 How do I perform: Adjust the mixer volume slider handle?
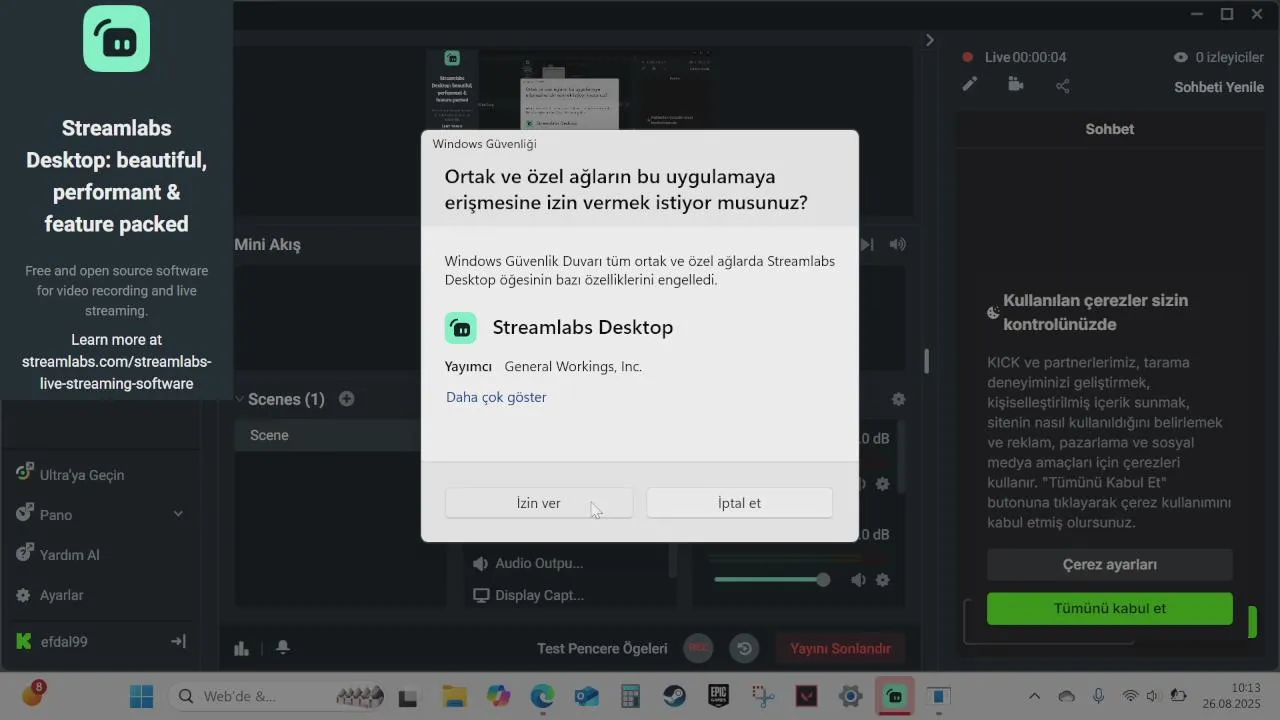click(x=823, y=580)
